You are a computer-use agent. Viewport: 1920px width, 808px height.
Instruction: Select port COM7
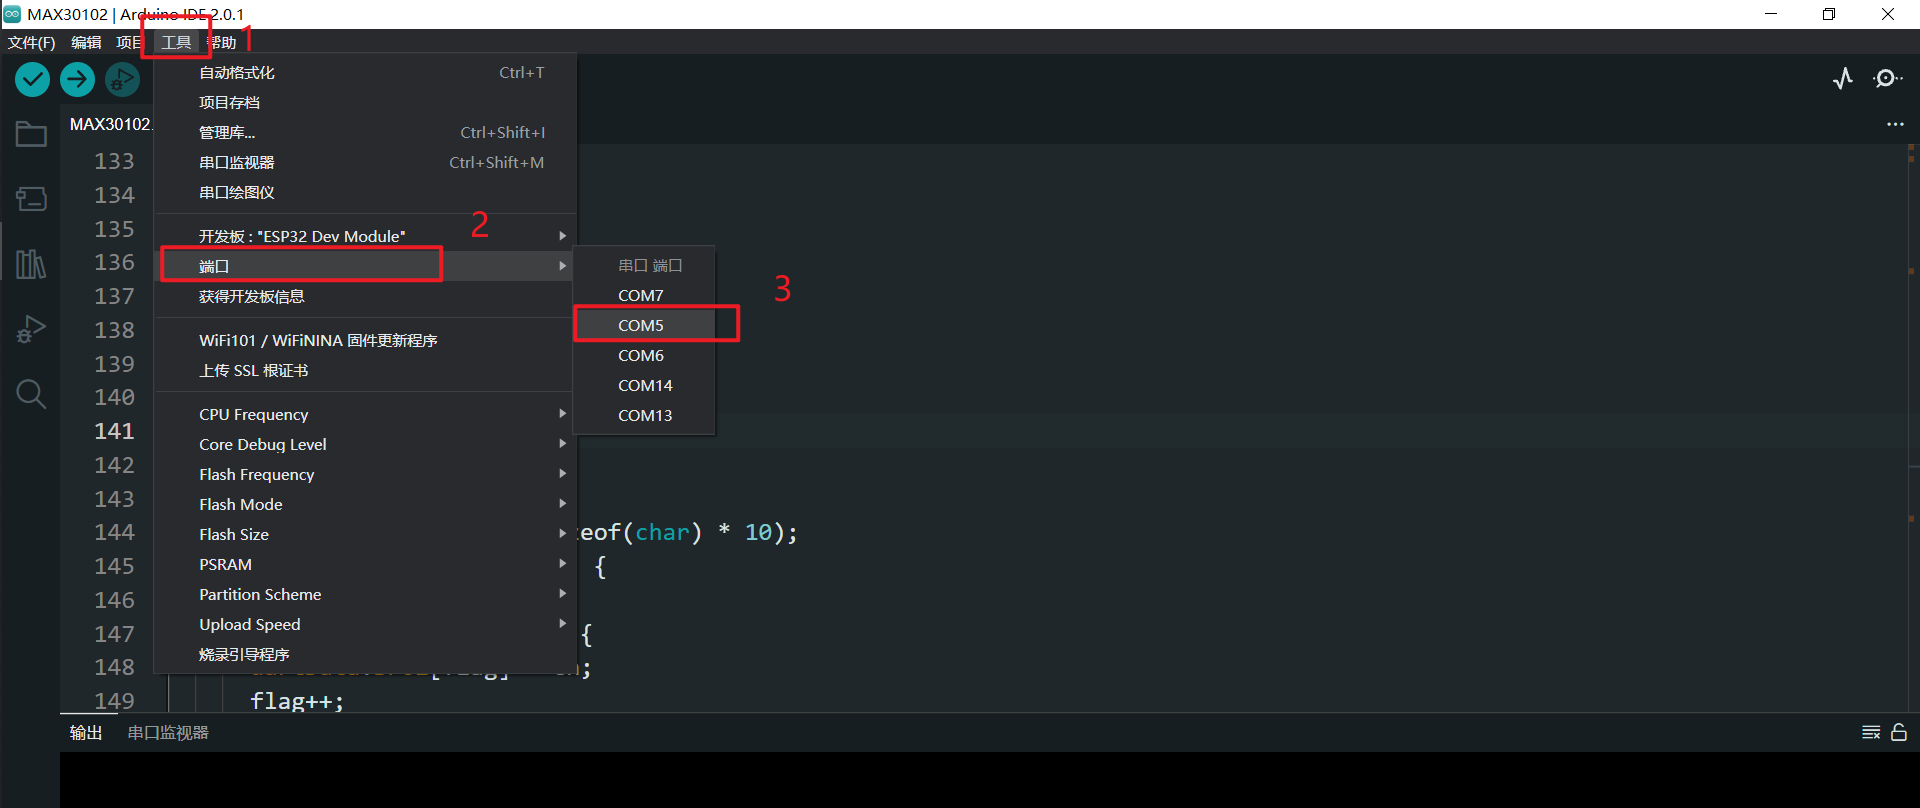[644, 295]
